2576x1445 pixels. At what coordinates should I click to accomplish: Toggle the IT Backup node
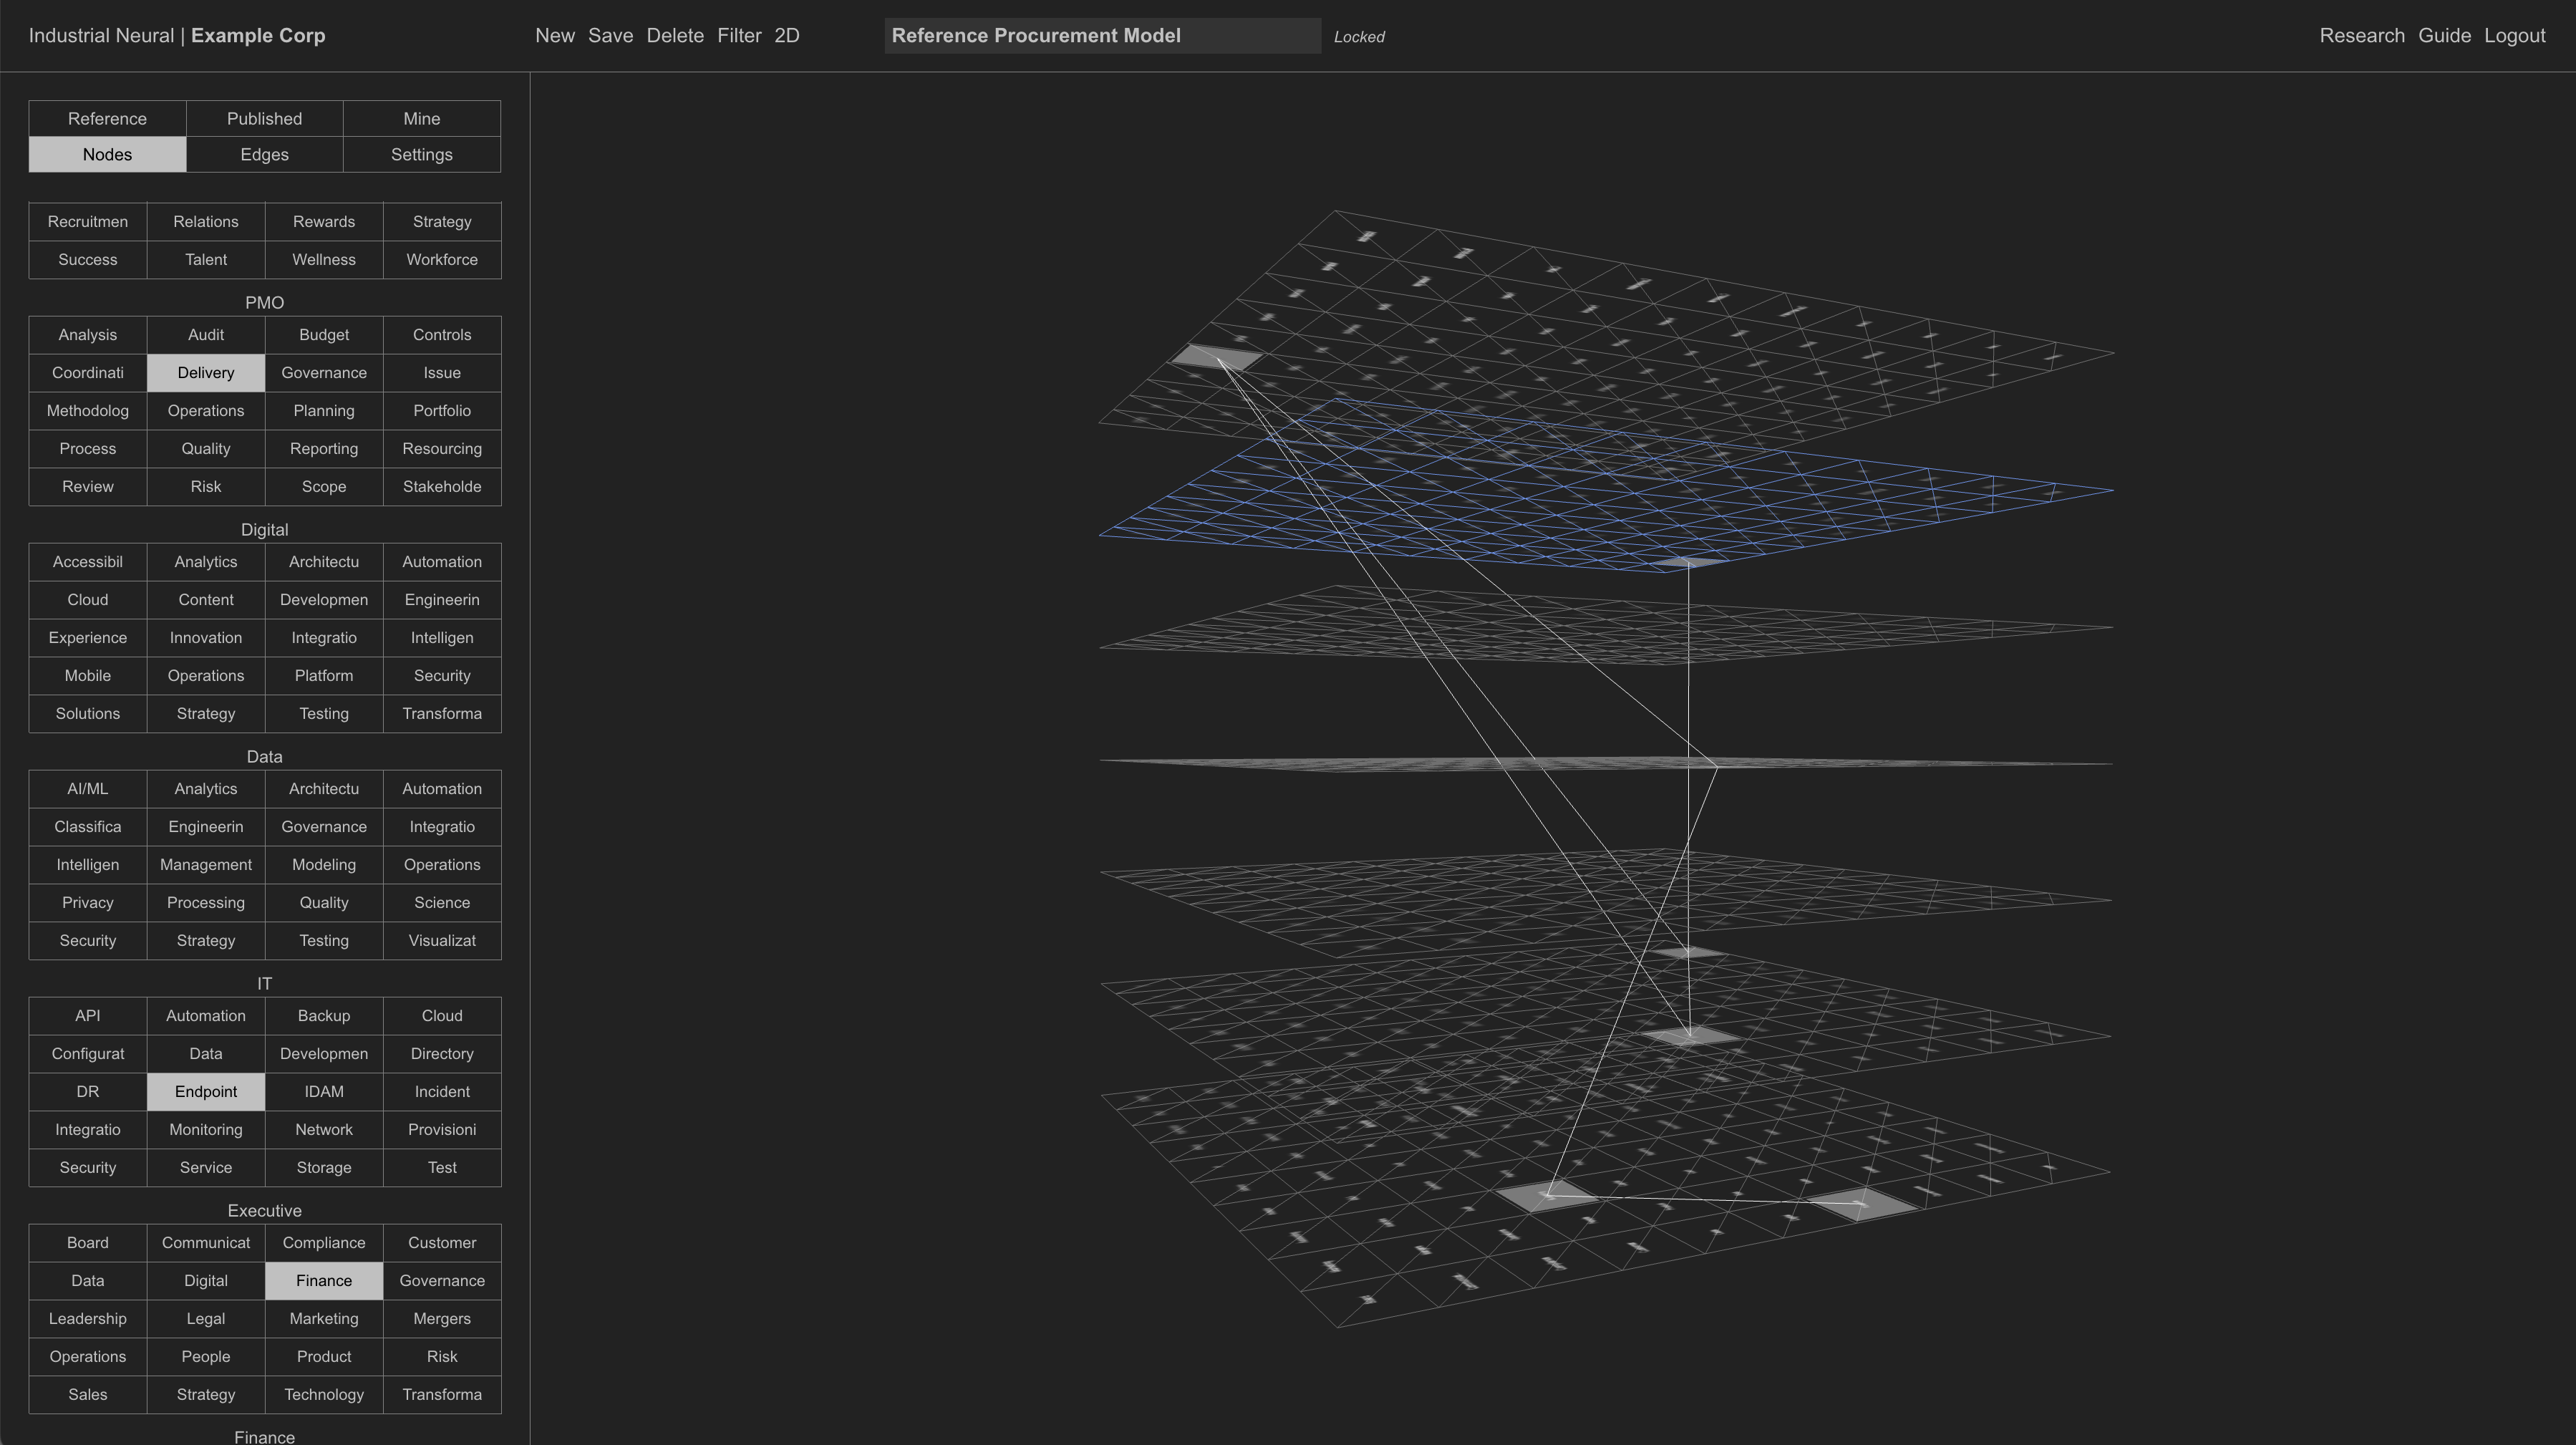[x=324, y=1016]
